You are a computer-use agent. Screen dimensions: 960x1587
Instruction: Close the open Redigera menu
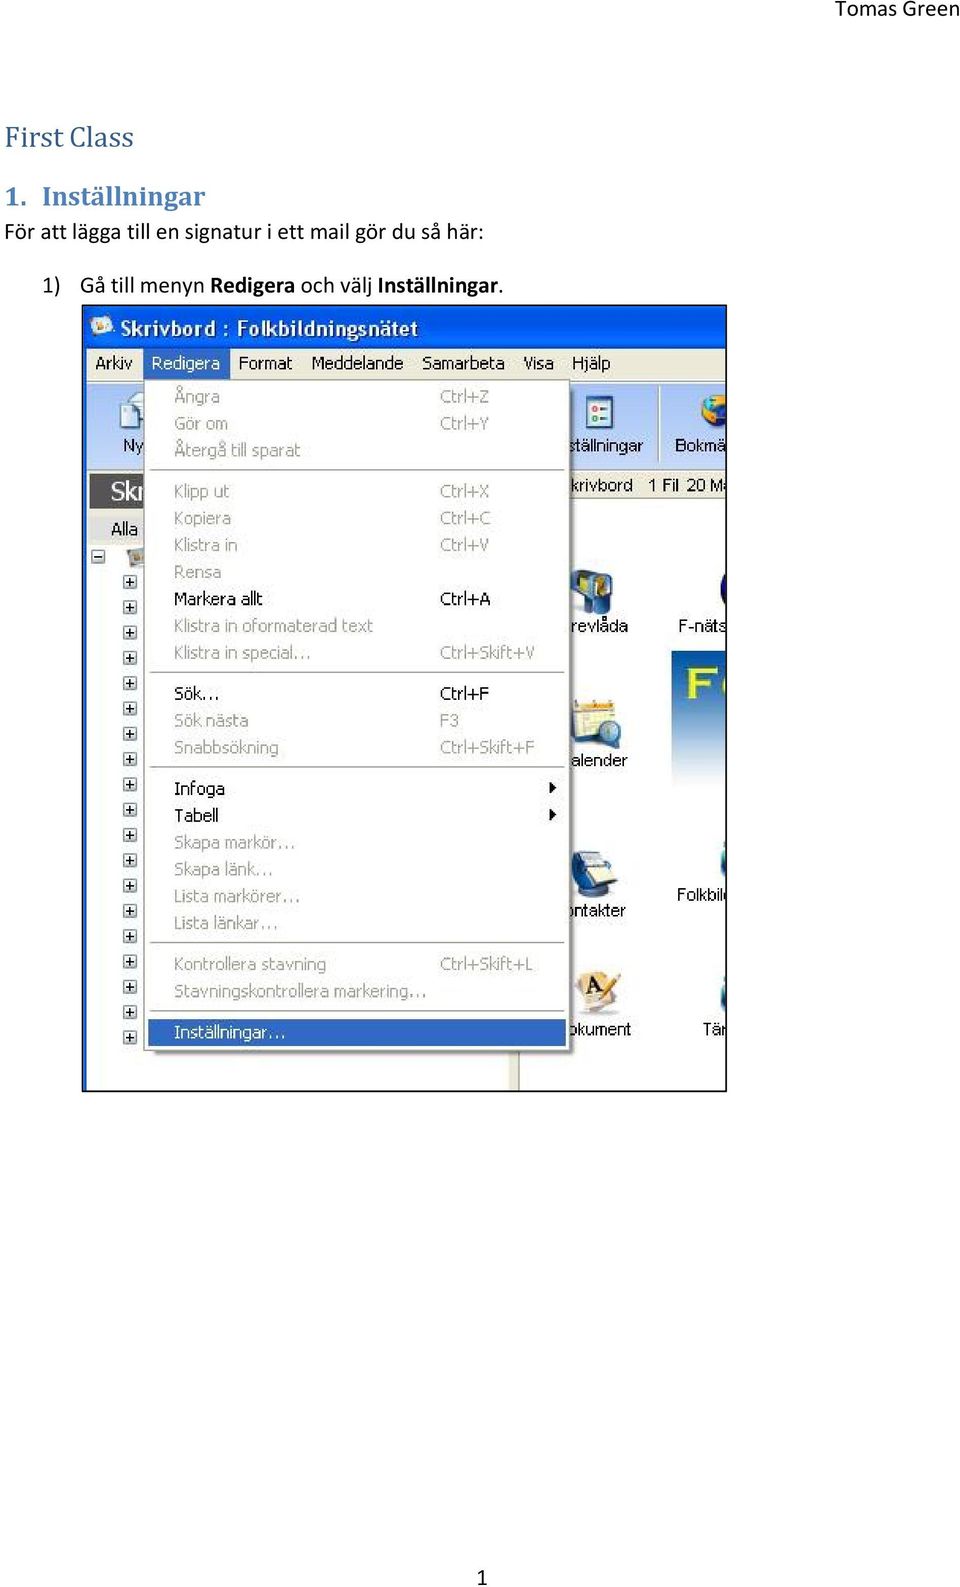(186, 363)
